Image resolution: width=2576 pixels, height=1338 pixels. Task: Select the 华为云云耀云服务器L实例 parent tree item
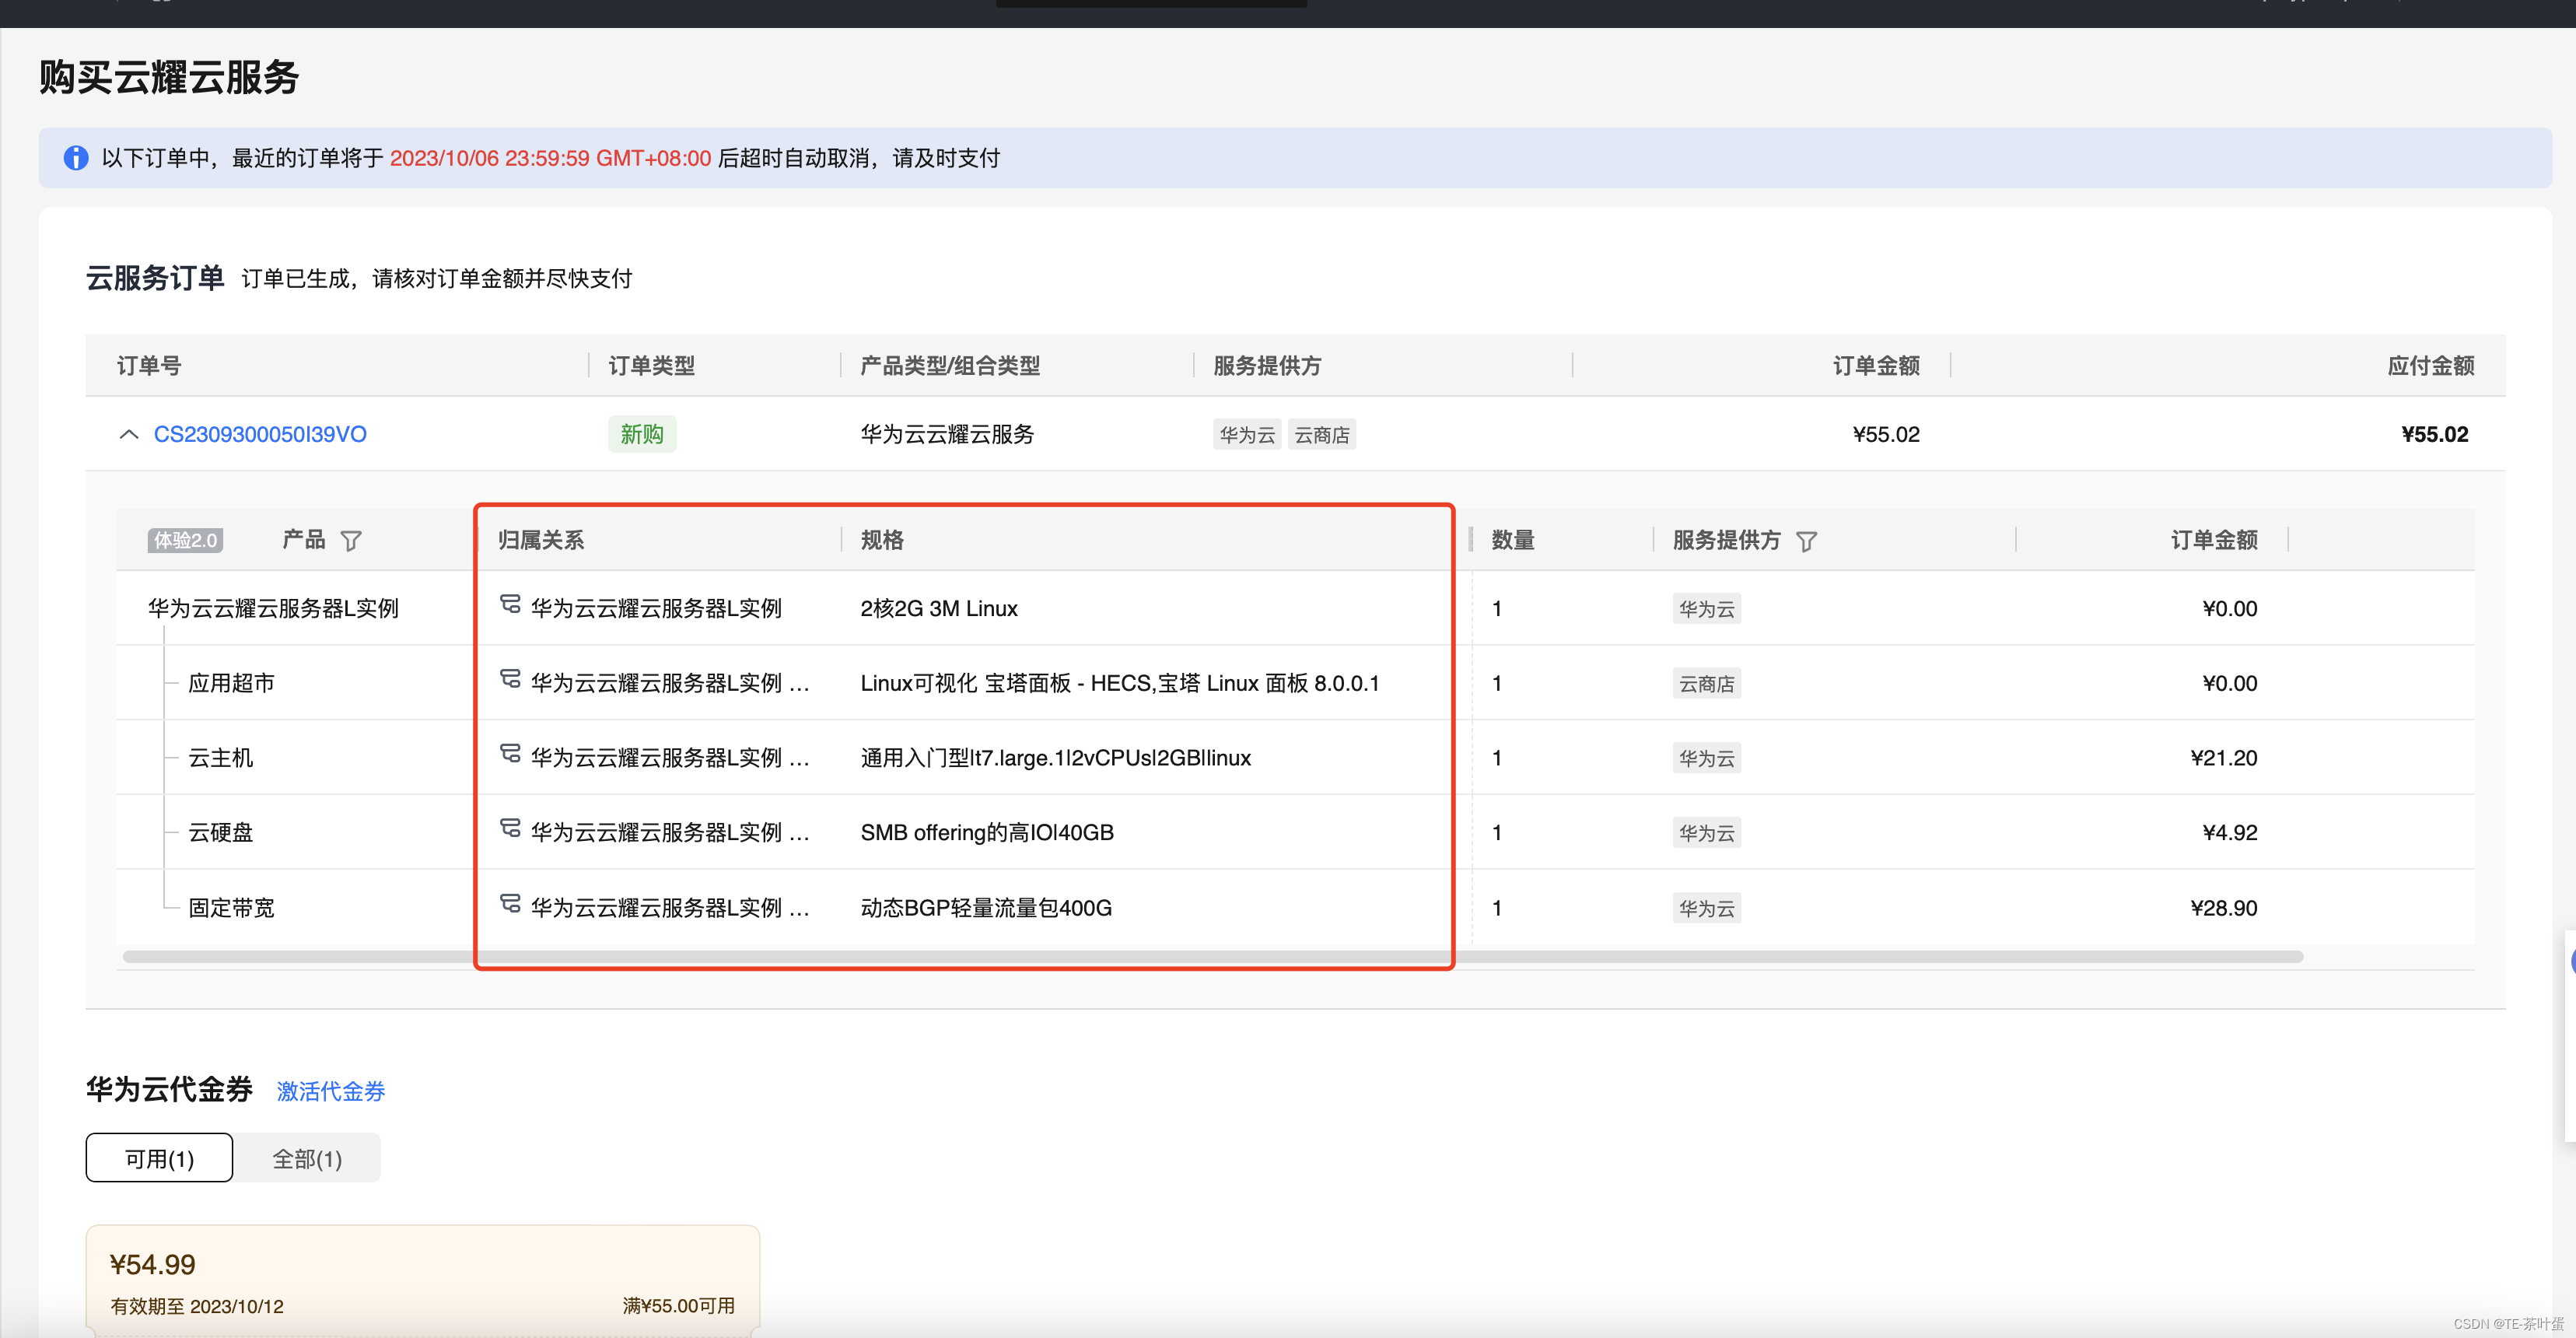coord(273,608)
